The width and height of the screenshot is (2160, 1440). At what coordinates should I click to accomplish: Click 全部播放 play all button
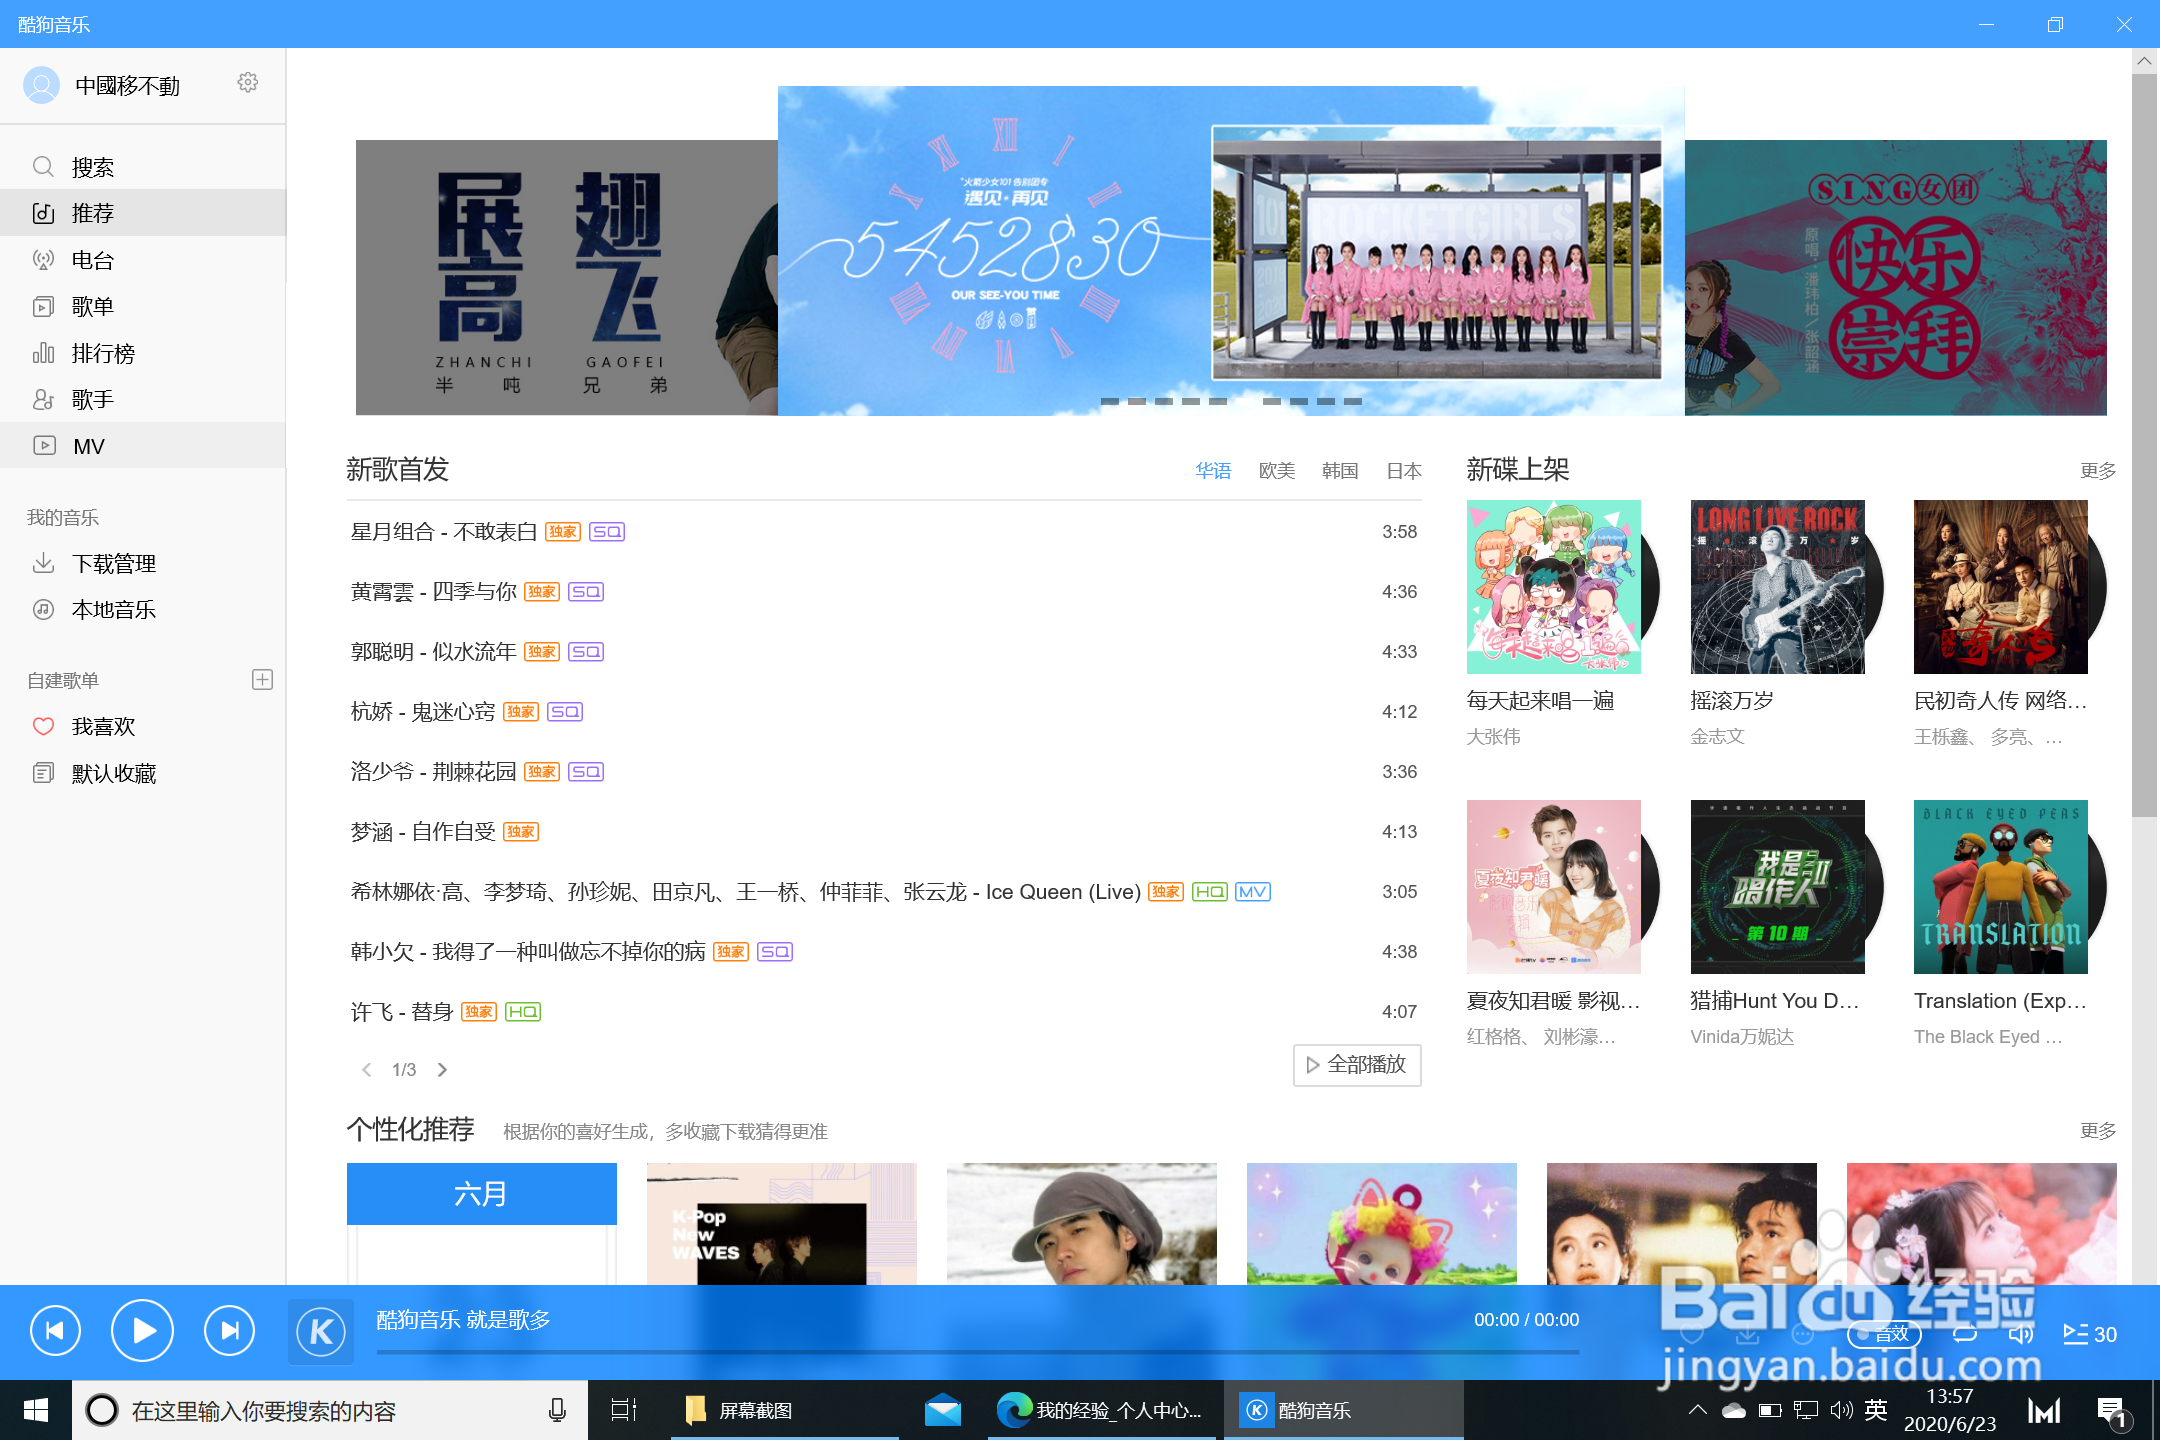pyautogui.click(x=1357, y=1065)
